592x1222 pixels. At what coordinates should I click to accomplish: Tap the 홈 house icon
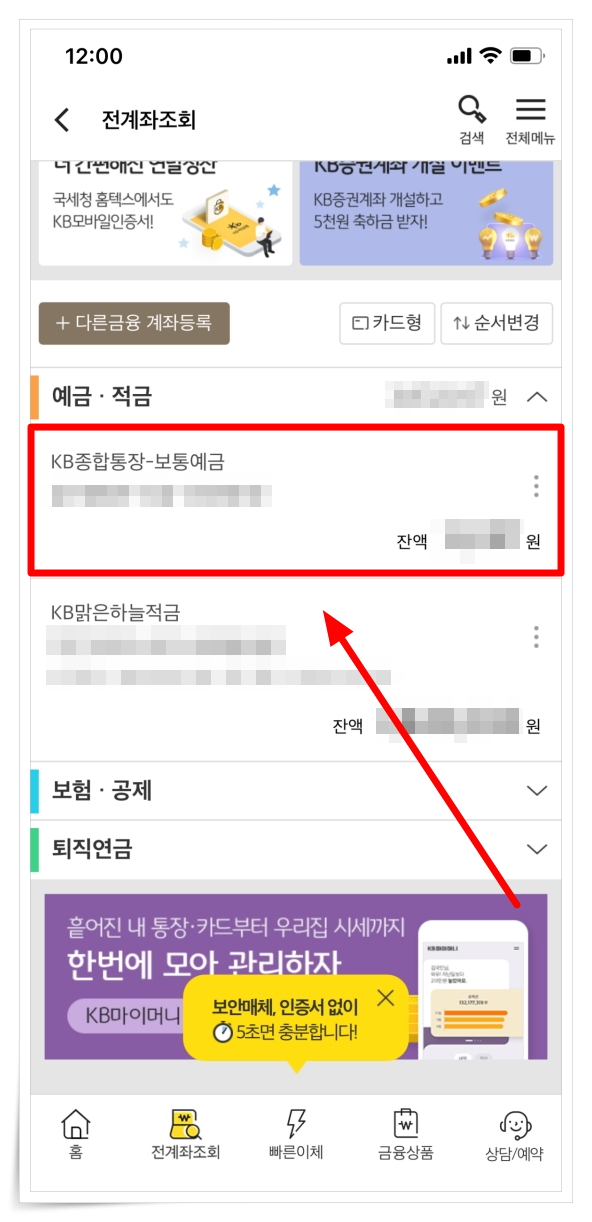[x=76, y=1124]
